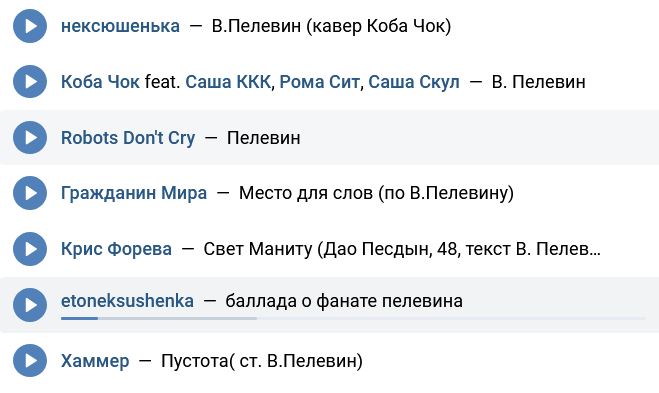Play the etoneksushenka track

tap(30, 305)
